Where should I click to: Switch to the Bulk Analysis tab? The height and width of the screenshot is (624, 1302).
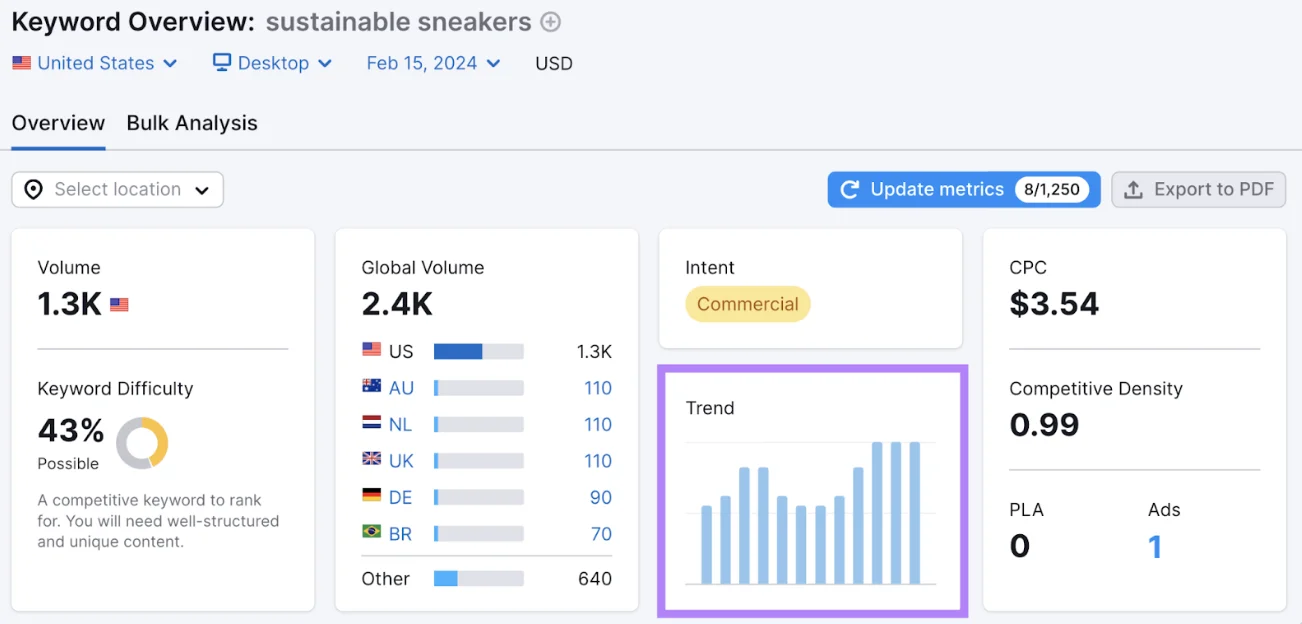coord(191,123)
